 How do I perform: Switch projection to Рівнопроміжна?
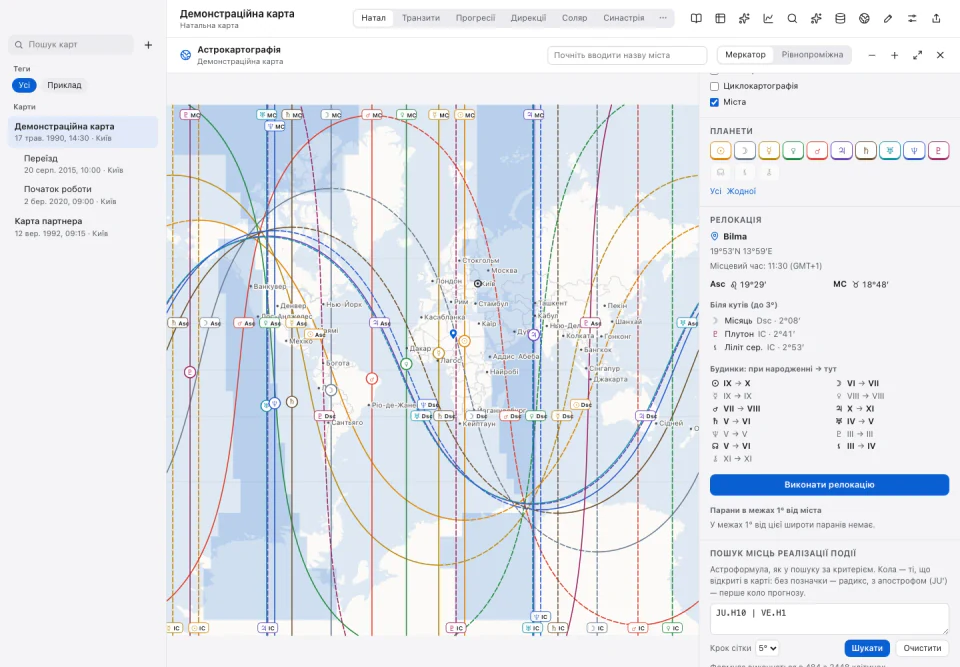pyautogui.click(x=812, y=55)
